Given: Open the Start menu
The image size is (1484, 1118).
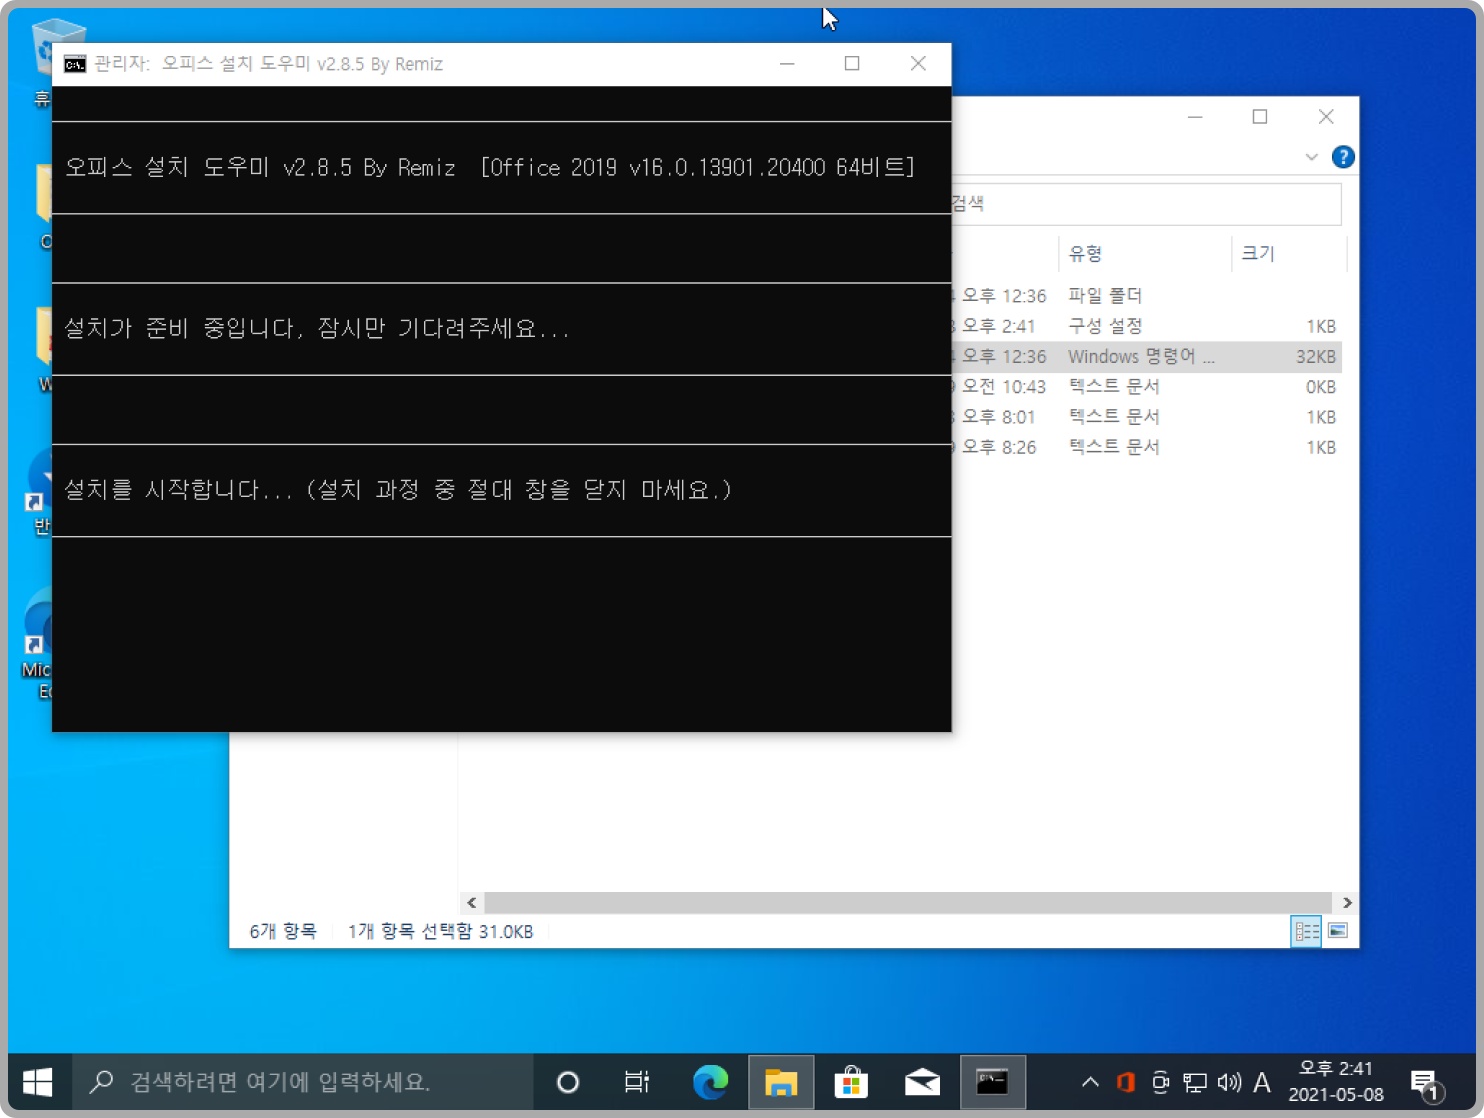Looking at the screenshot, I should (37, 1082).
